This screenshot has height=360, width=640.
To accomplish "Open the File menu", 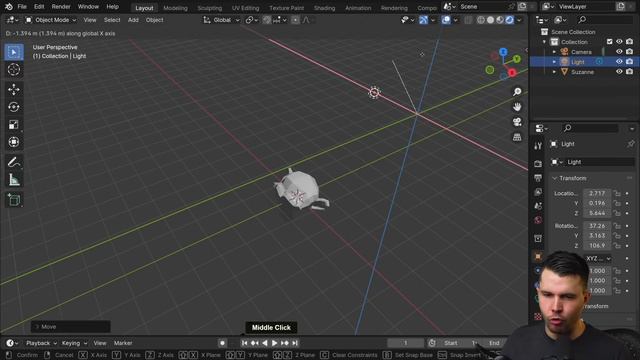I will pyautogui.click(x=22, y=7).
